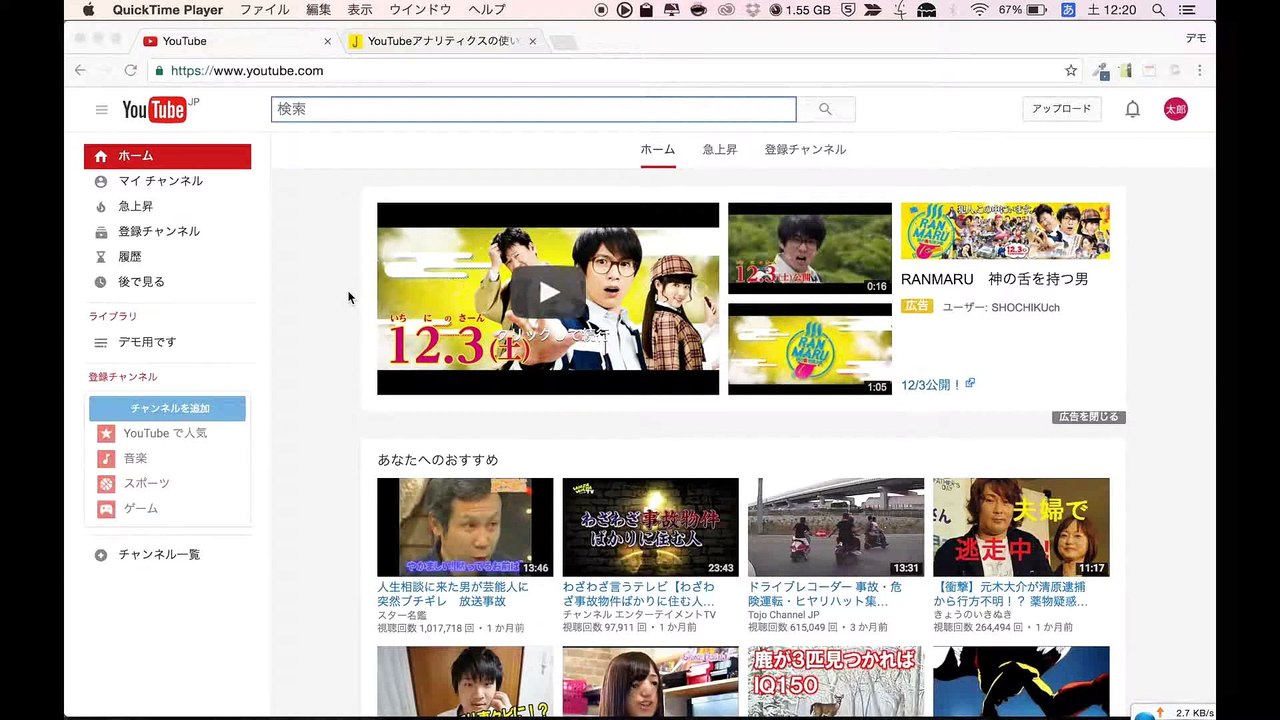Open the Tojo Channel JP channel name
Viewport: 1280px width, 720px height.
pyautogui.click(x=784, y=615)
